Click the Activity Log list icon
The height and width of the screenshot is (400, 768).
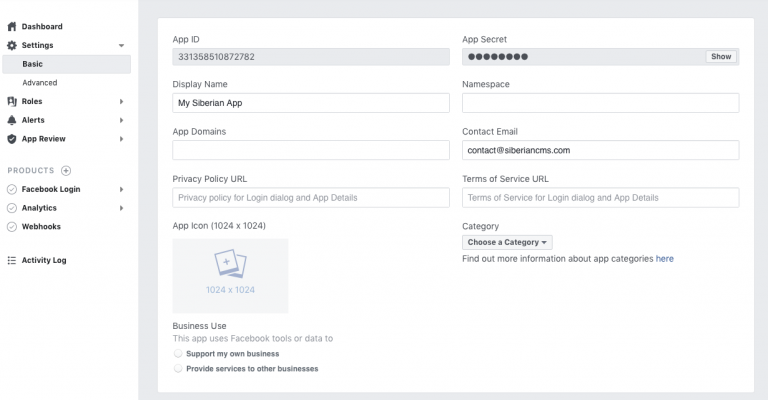pos(12,260)
